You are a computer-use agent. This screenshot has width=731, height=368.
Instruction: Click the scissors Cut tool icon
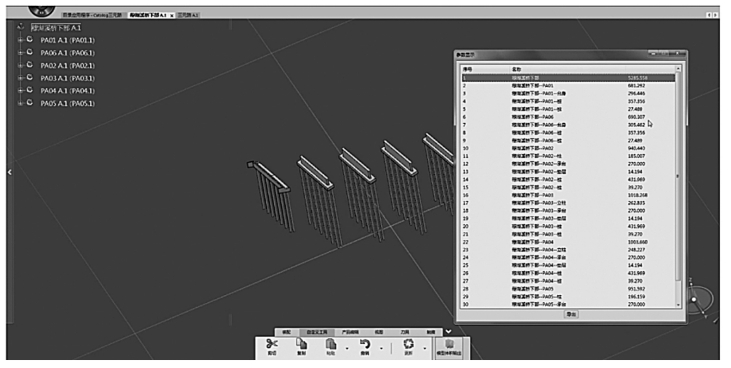click(272, 344)
